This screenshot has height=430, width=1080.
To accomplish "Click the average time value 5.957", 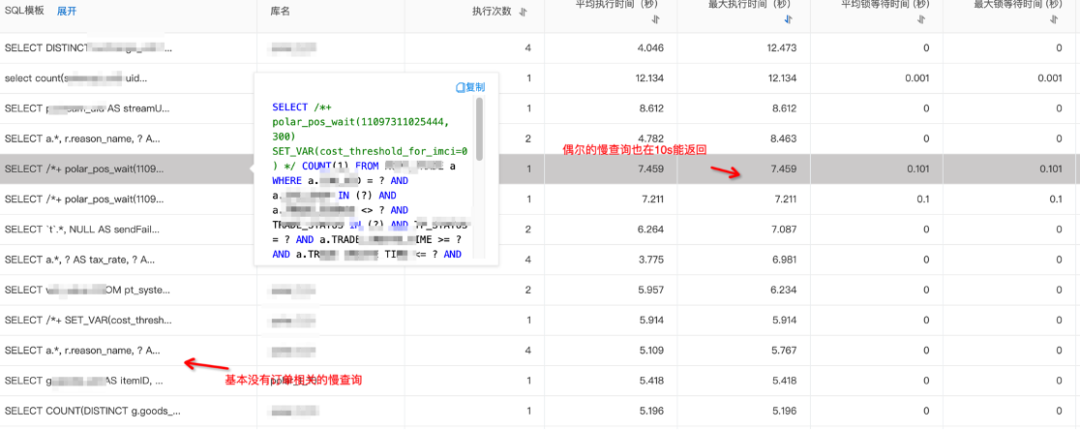I will point(651,290).
